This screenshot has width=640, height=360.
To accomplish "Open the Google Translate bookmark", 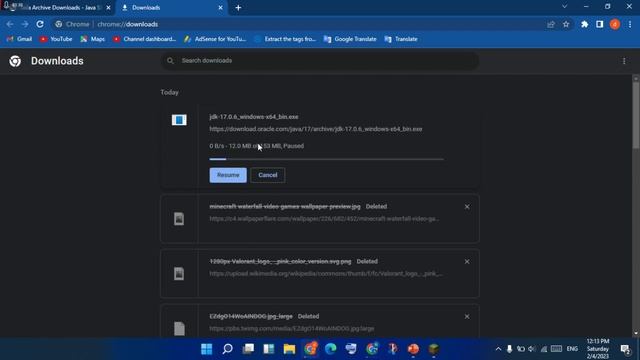I will tap(350, 39).
